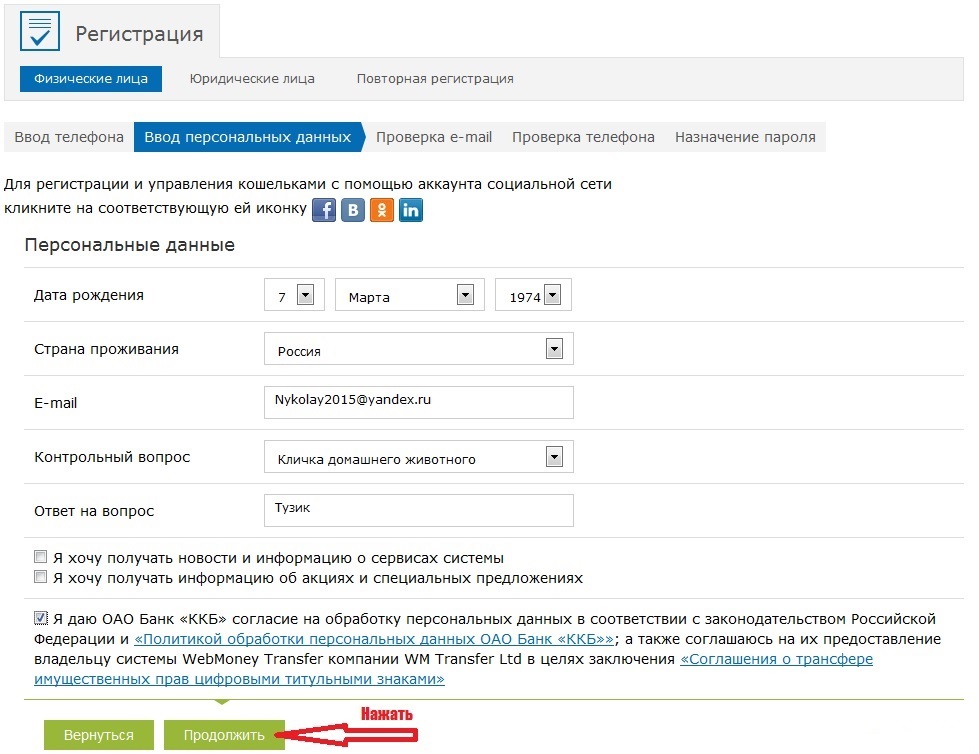Click the Facebook social login icon
This screenshot has width=979, height=754.
click(324, 210)
